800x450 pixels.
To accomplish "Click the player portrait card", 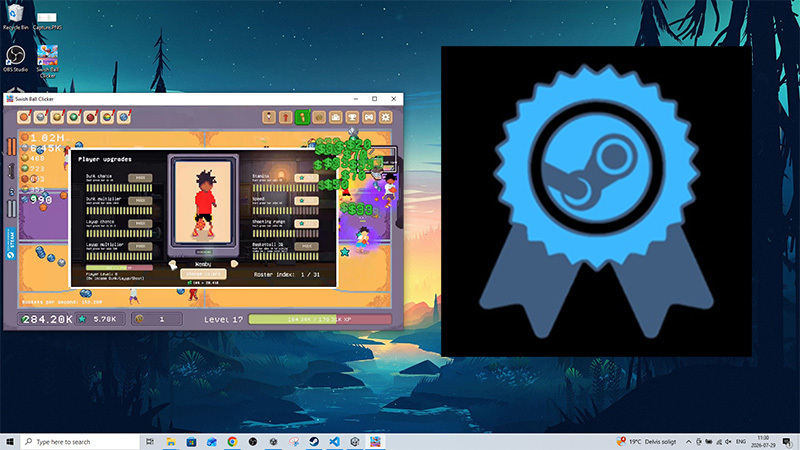I will coord(204,203).
